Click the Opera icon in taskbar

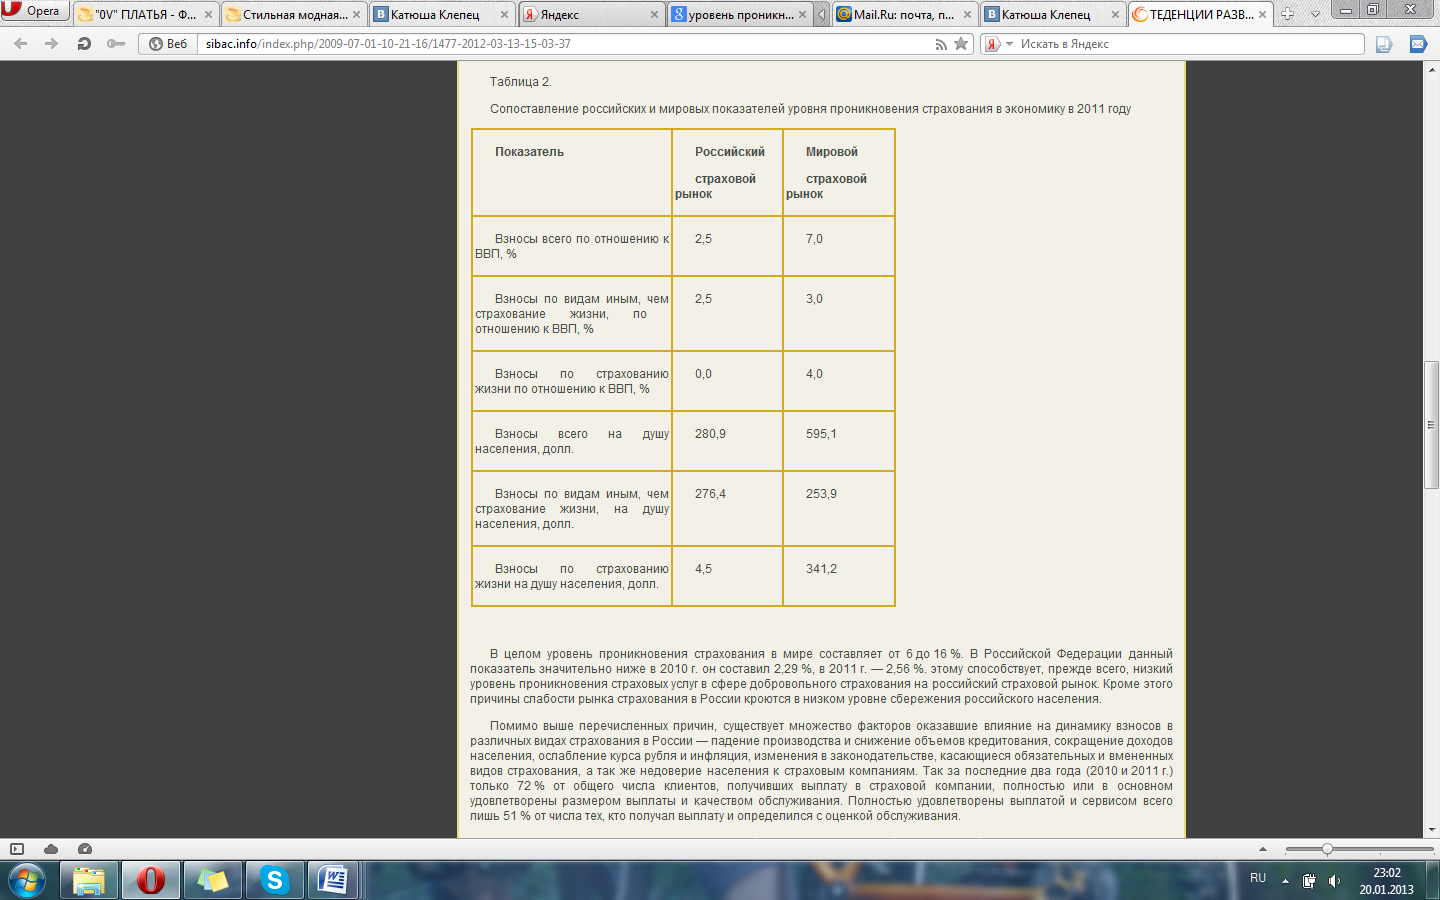point(151,880)
